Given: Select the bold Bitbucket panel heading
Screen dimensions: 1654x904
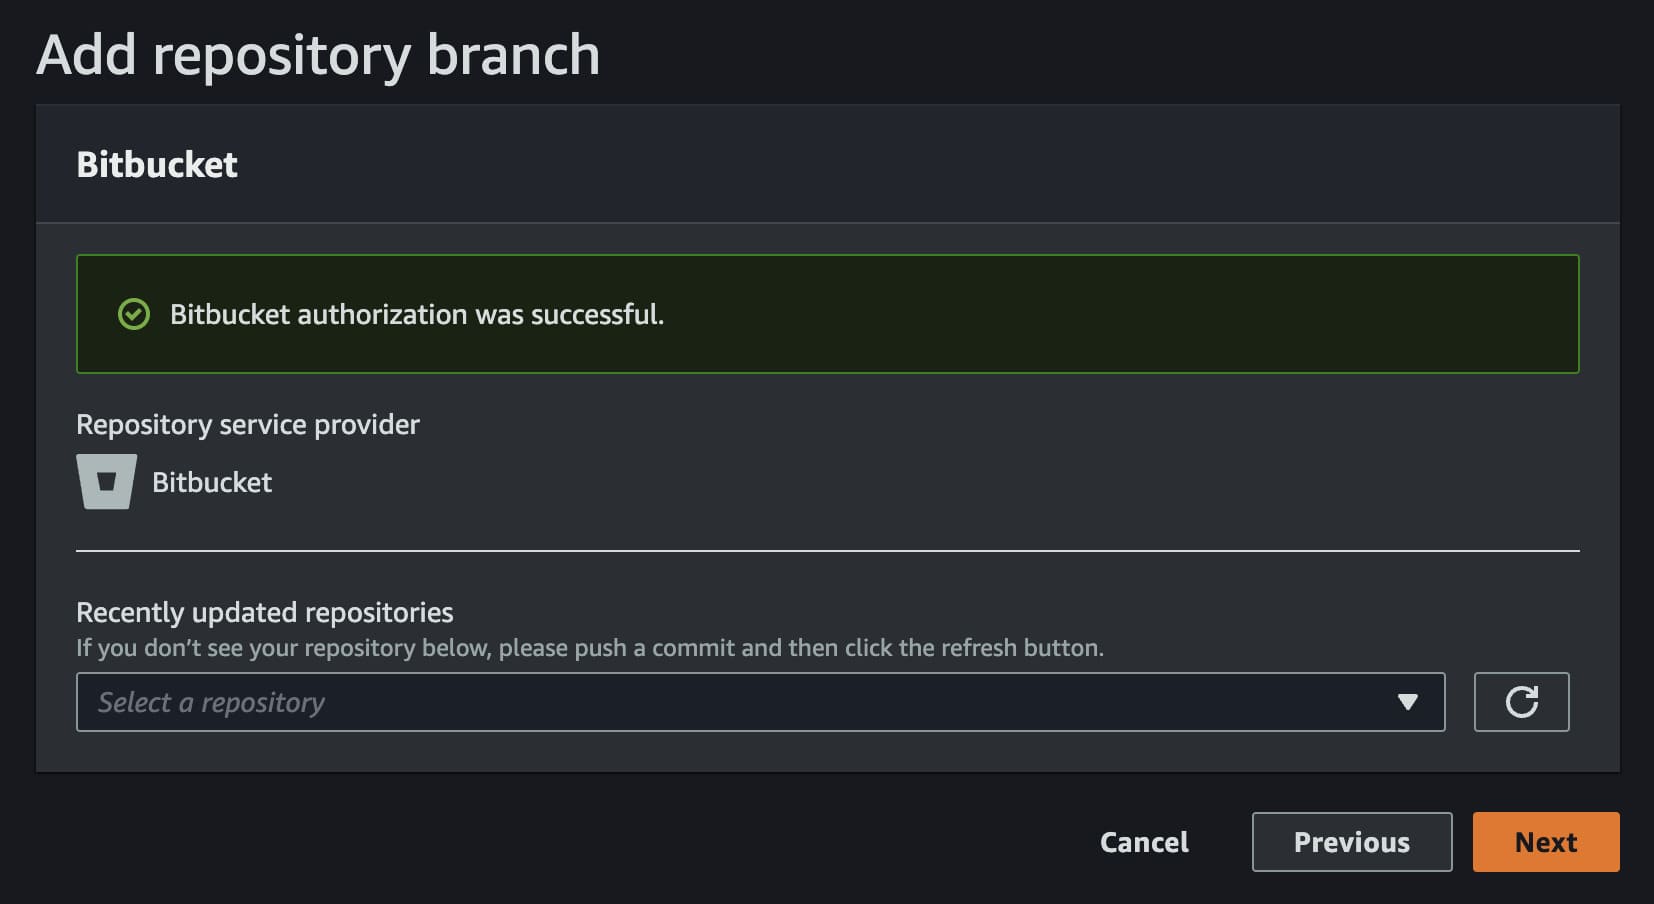Looking at the screenshot, I should click(157, 165).
